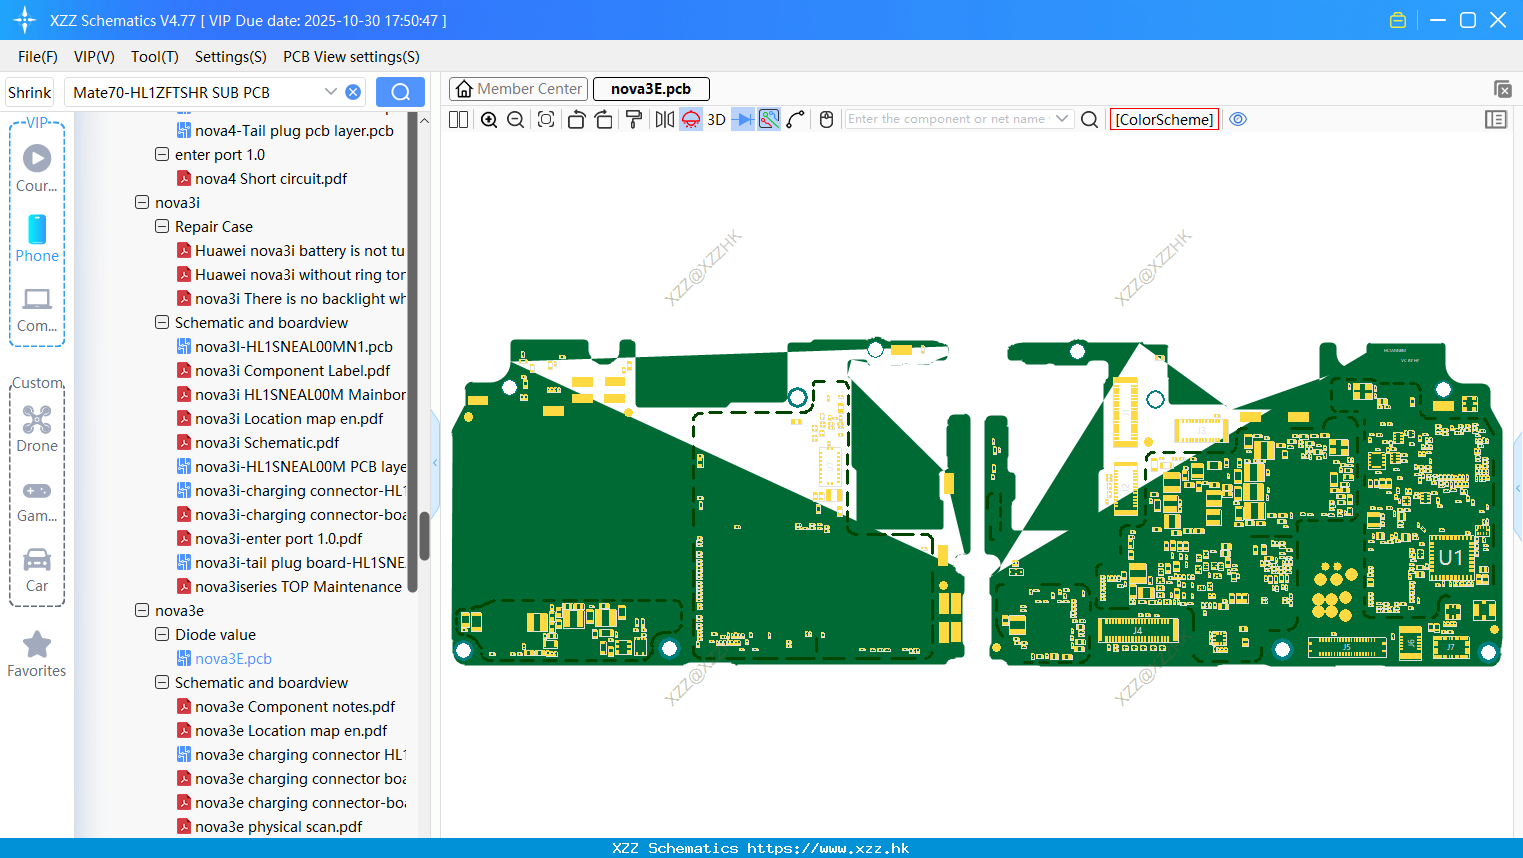The height and width of the screenshot is (858, 1523).
Task: Select the nova3E.pcb tab
Action: point(651,89)
